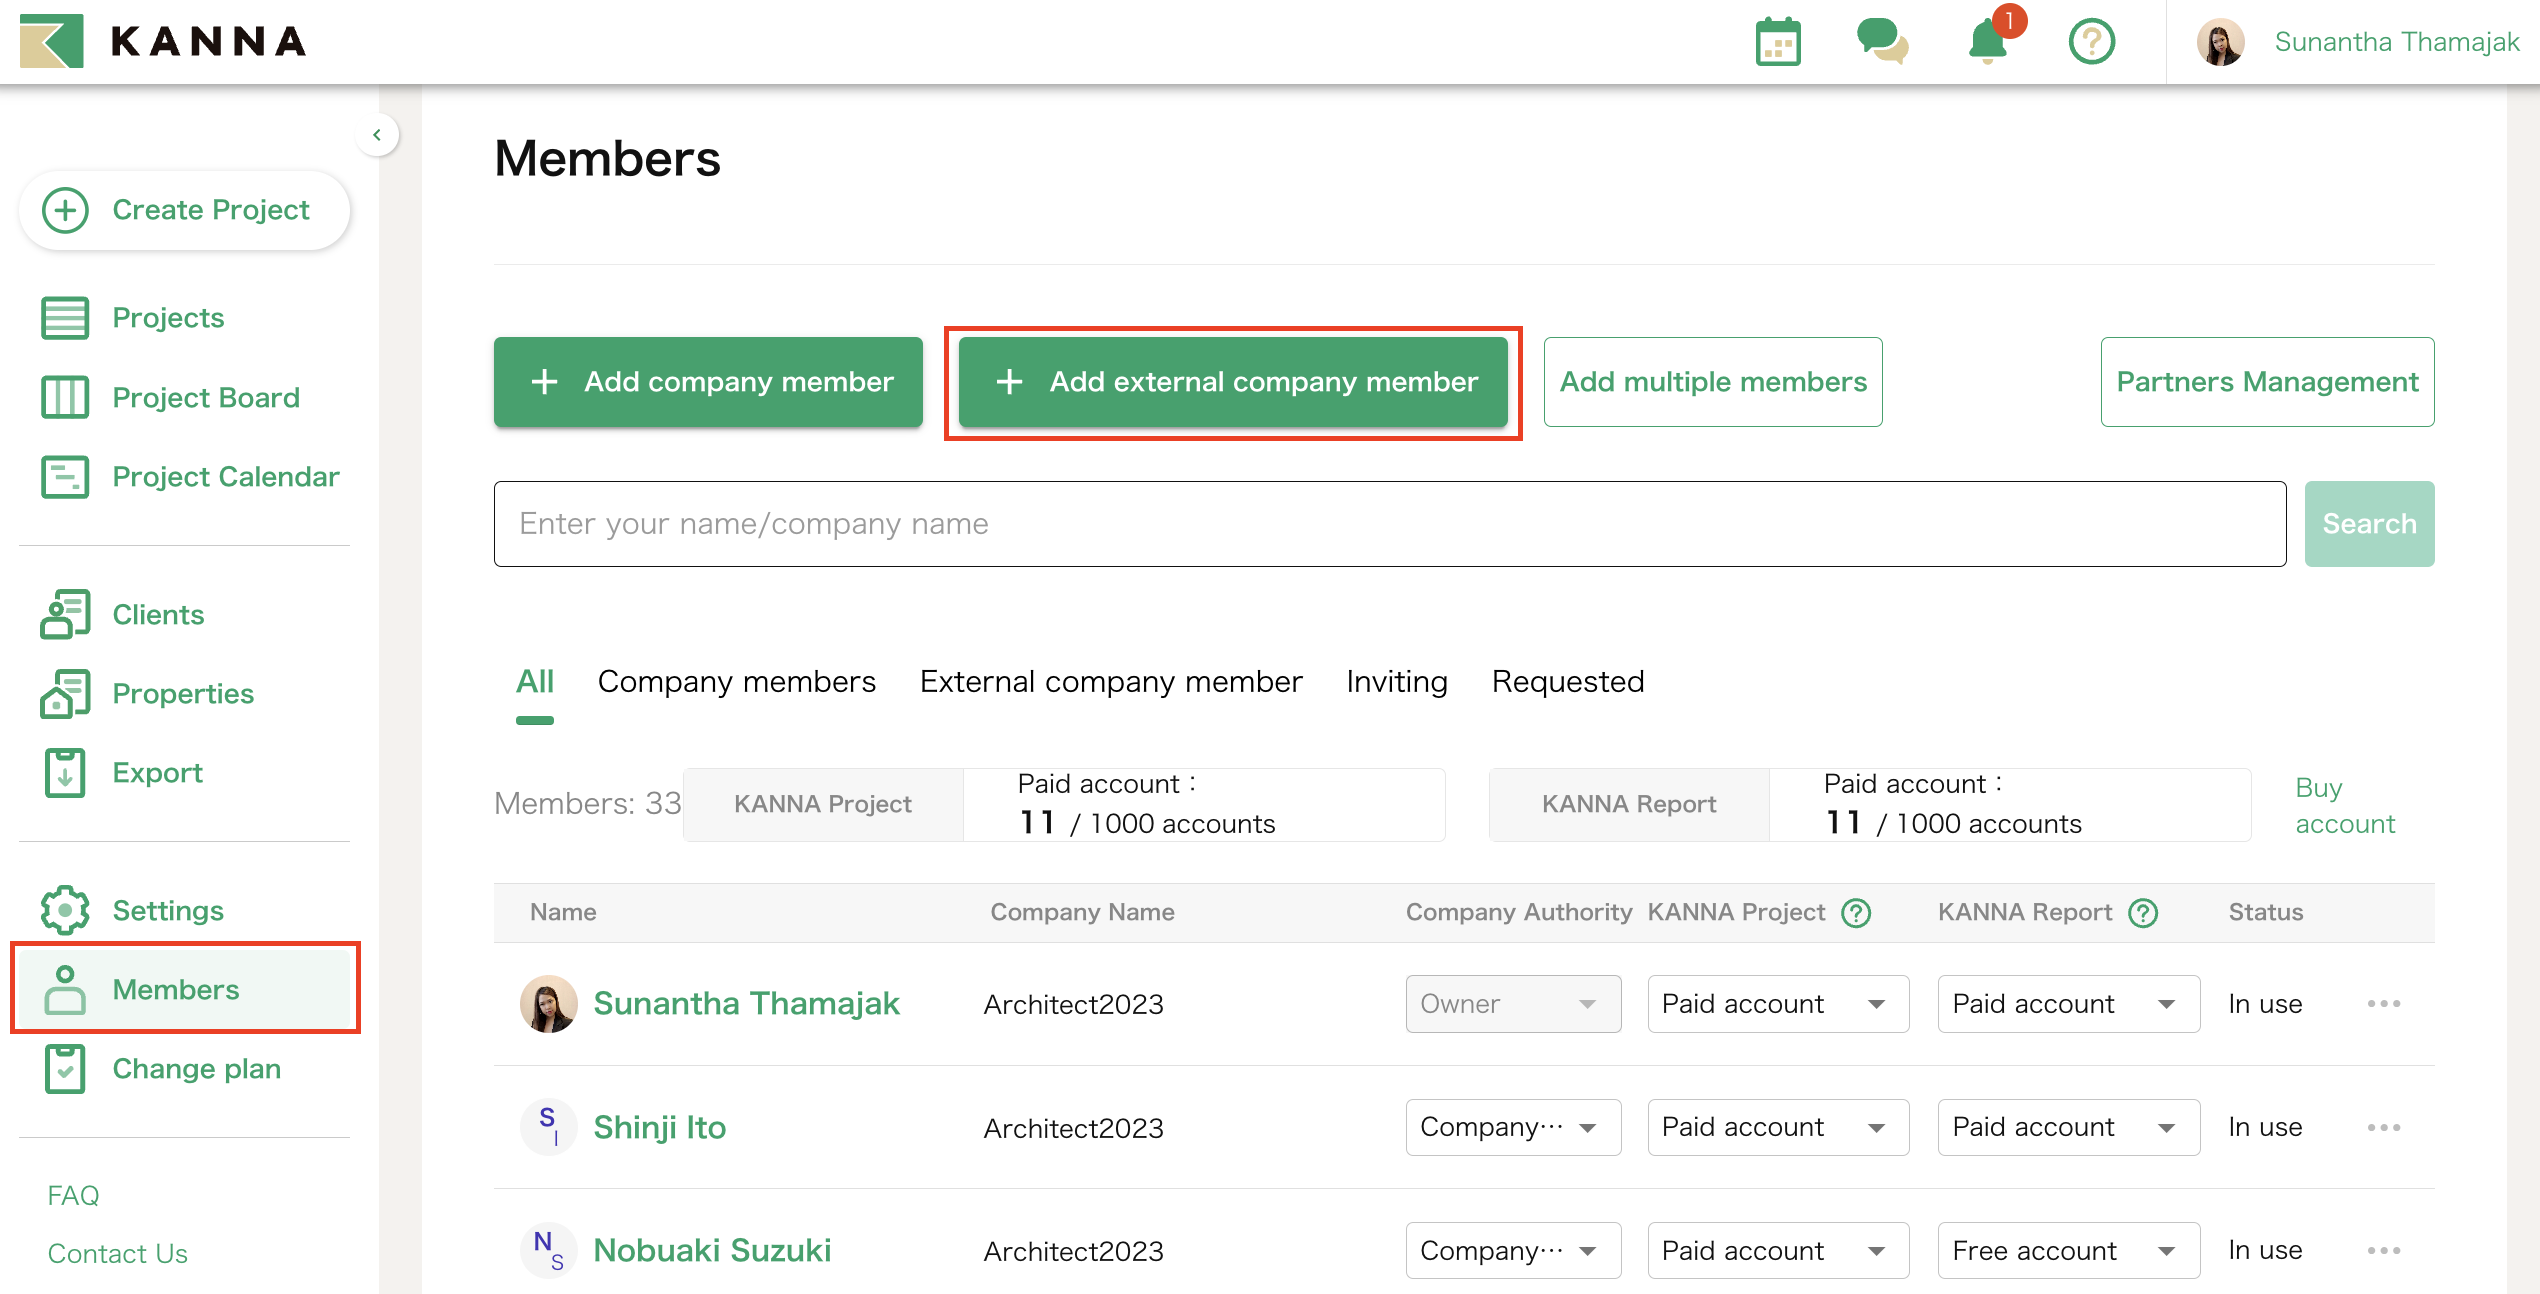2540x1294 pixels.
Task: Click the KANNA Project help icon
Action: pyautogui.click(x=1856, y=912)
